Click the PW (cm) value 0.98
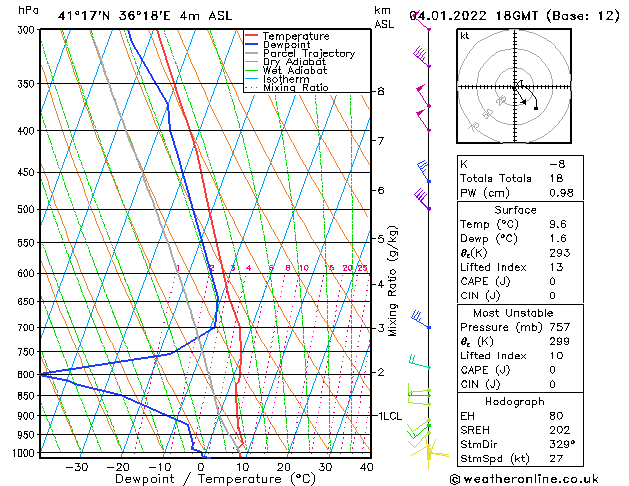Image resolution: width=629 pixels, height=486 pixels. point(561,193)
